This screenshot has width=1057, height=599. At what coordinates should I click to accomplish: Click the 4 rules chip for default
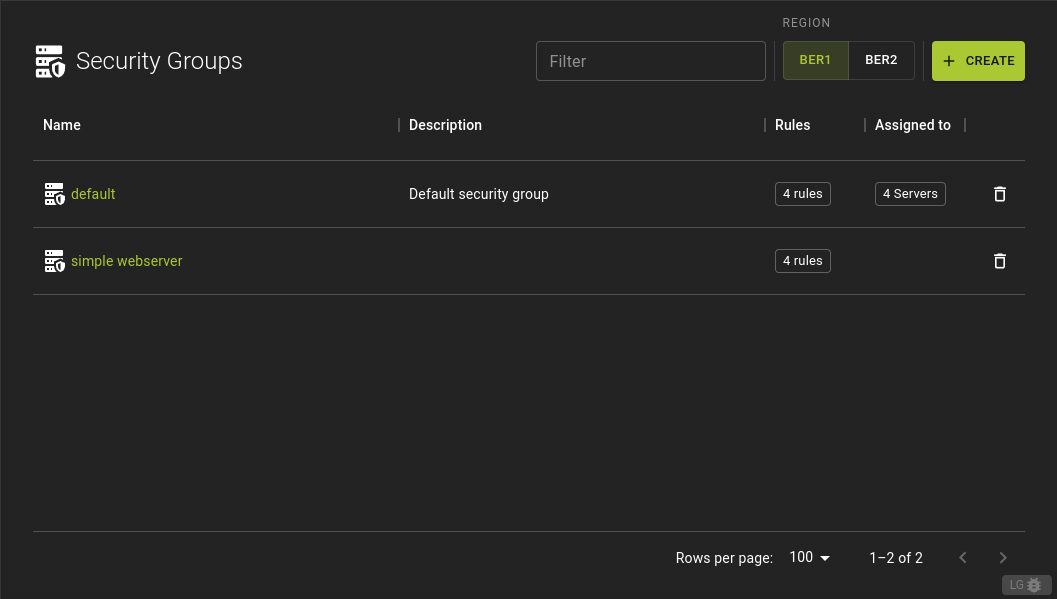(802, 194)
